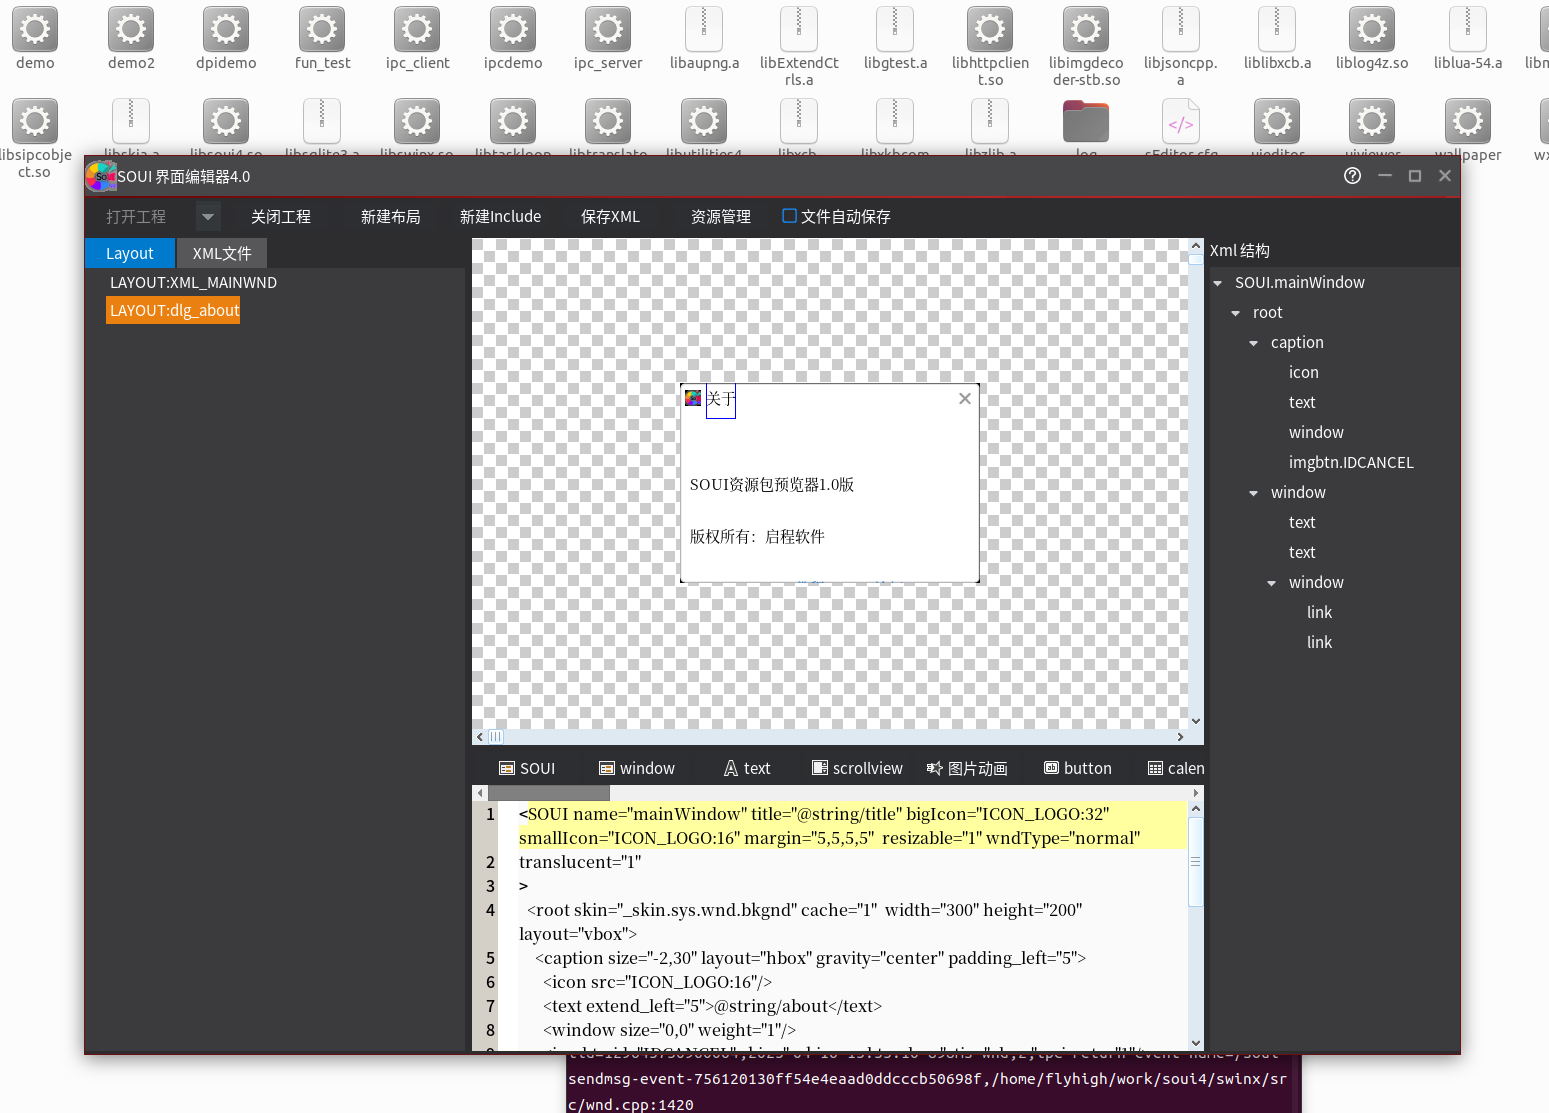This screenshot has height=1113, width=1549.
Task: Click the 打开工程 button
Action: [136, 216]
